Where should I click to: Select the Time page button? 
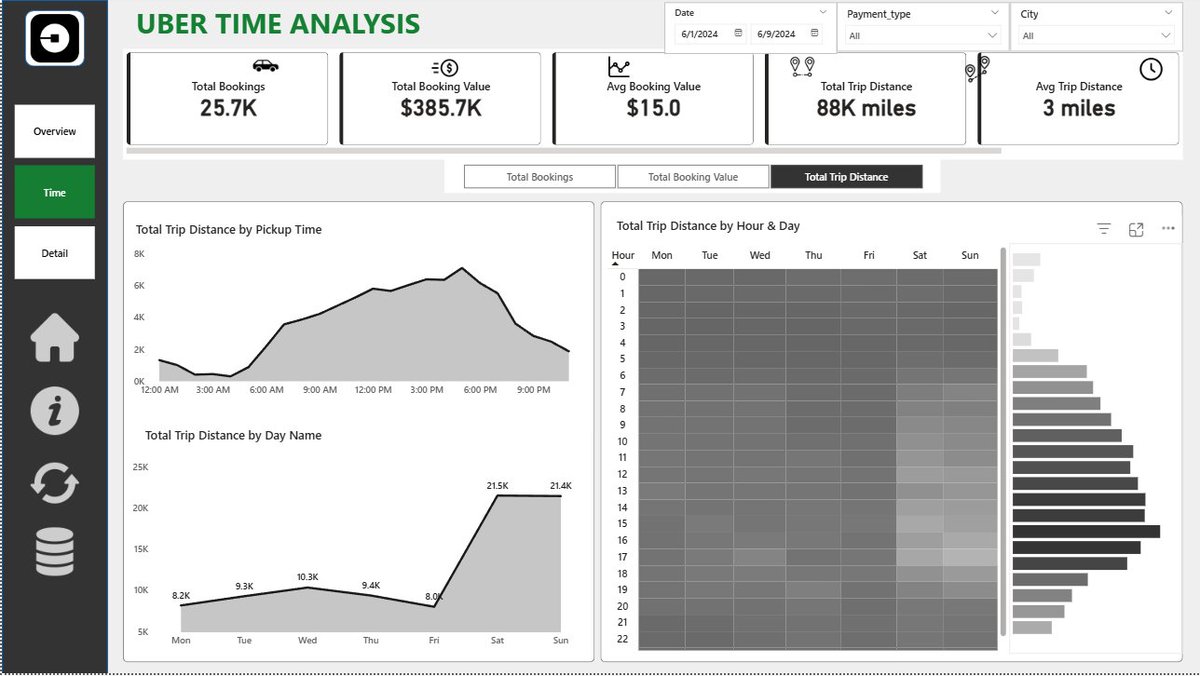pyautogui.click(x=55, y=192)
